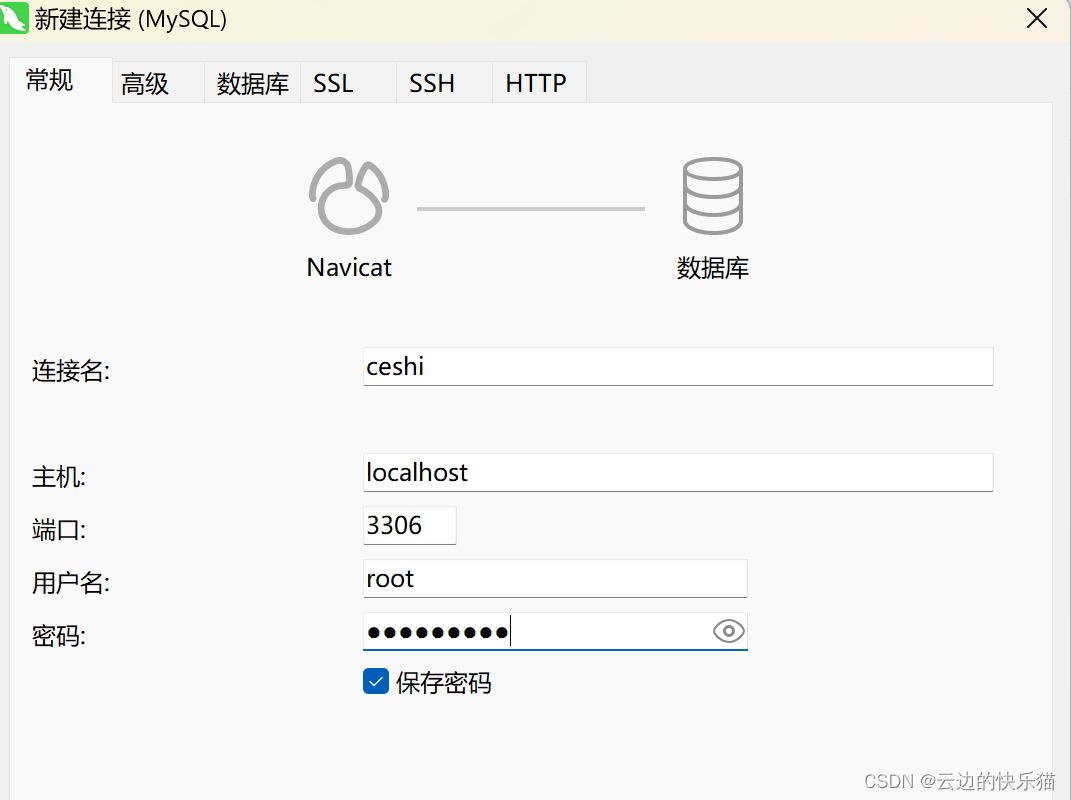Click the 用户名: label

[x=71, y=583]
